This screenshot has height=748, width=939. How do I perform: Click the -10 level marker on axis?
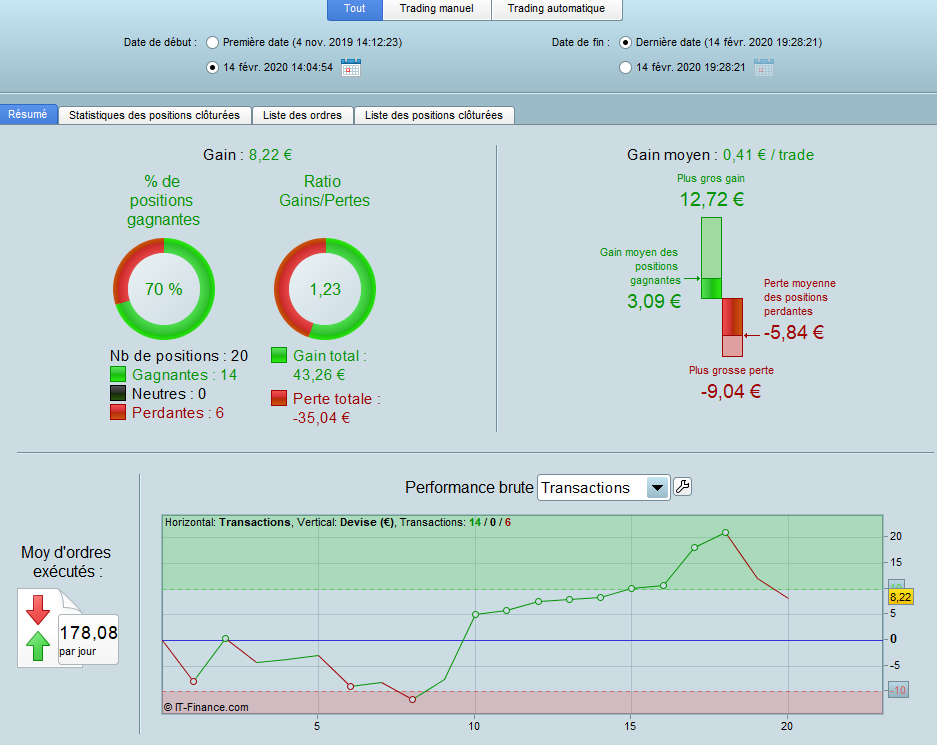tap(898, 690)
